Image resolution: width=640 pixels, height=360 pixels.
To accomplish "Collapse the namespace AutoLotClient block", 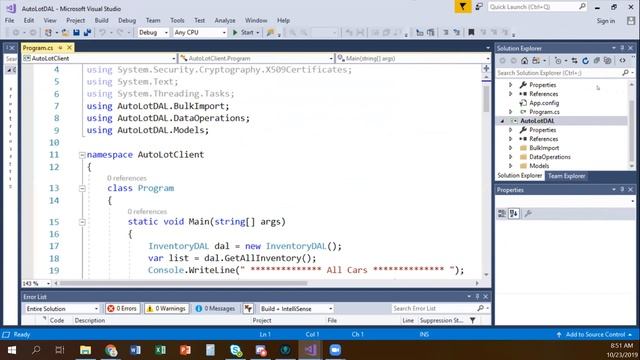I will [x=82, y=155].
